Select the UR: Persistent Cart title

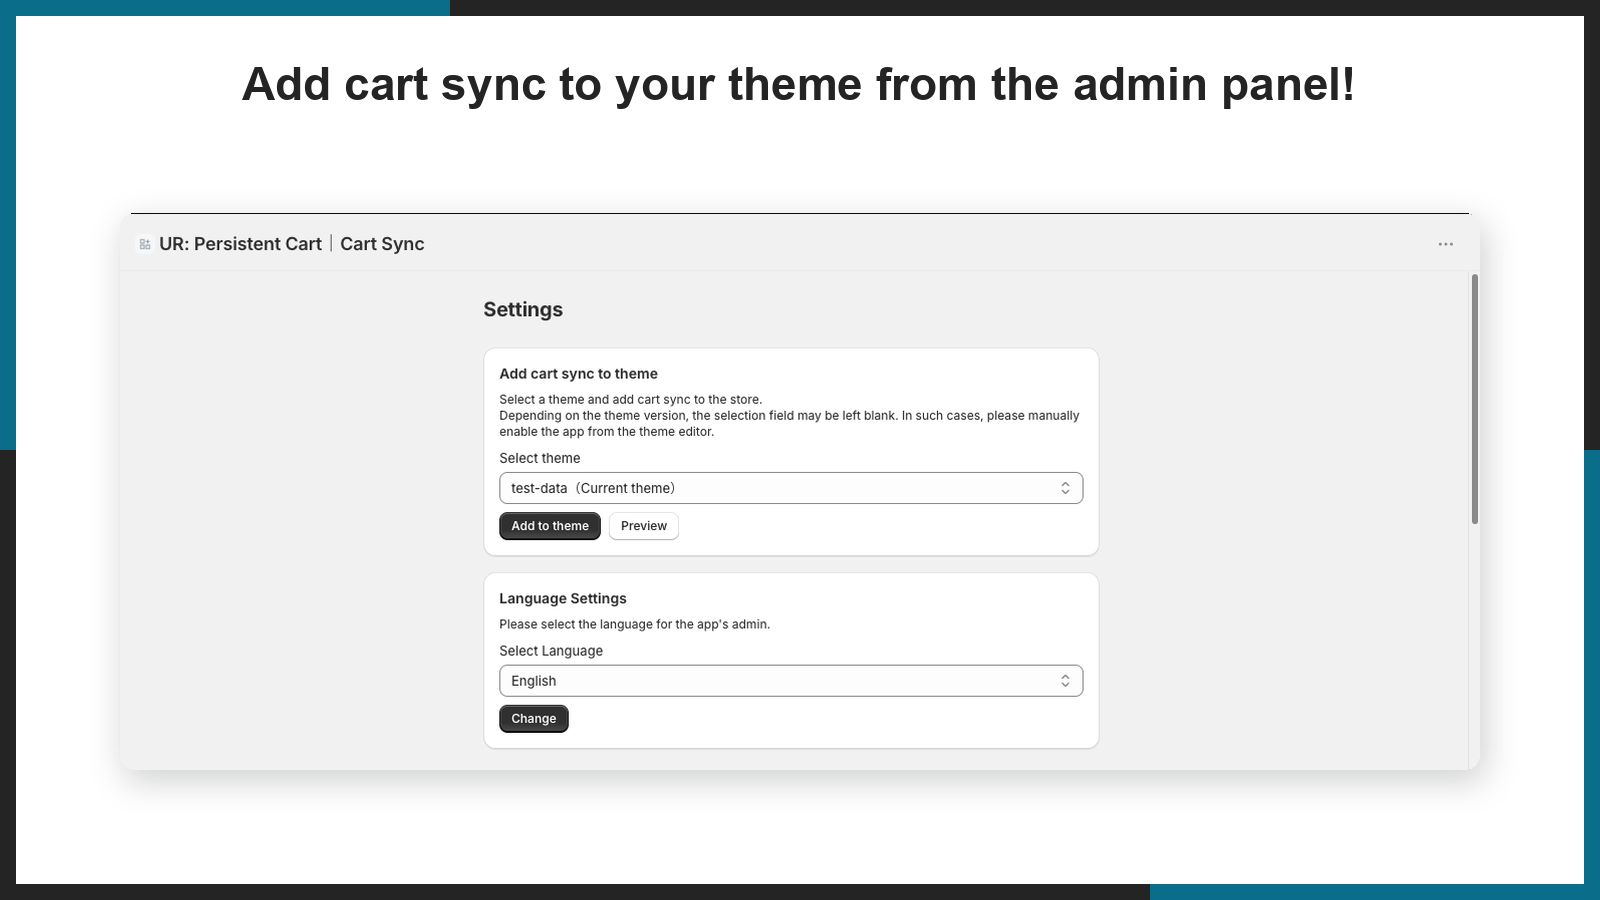click(240, 244)
